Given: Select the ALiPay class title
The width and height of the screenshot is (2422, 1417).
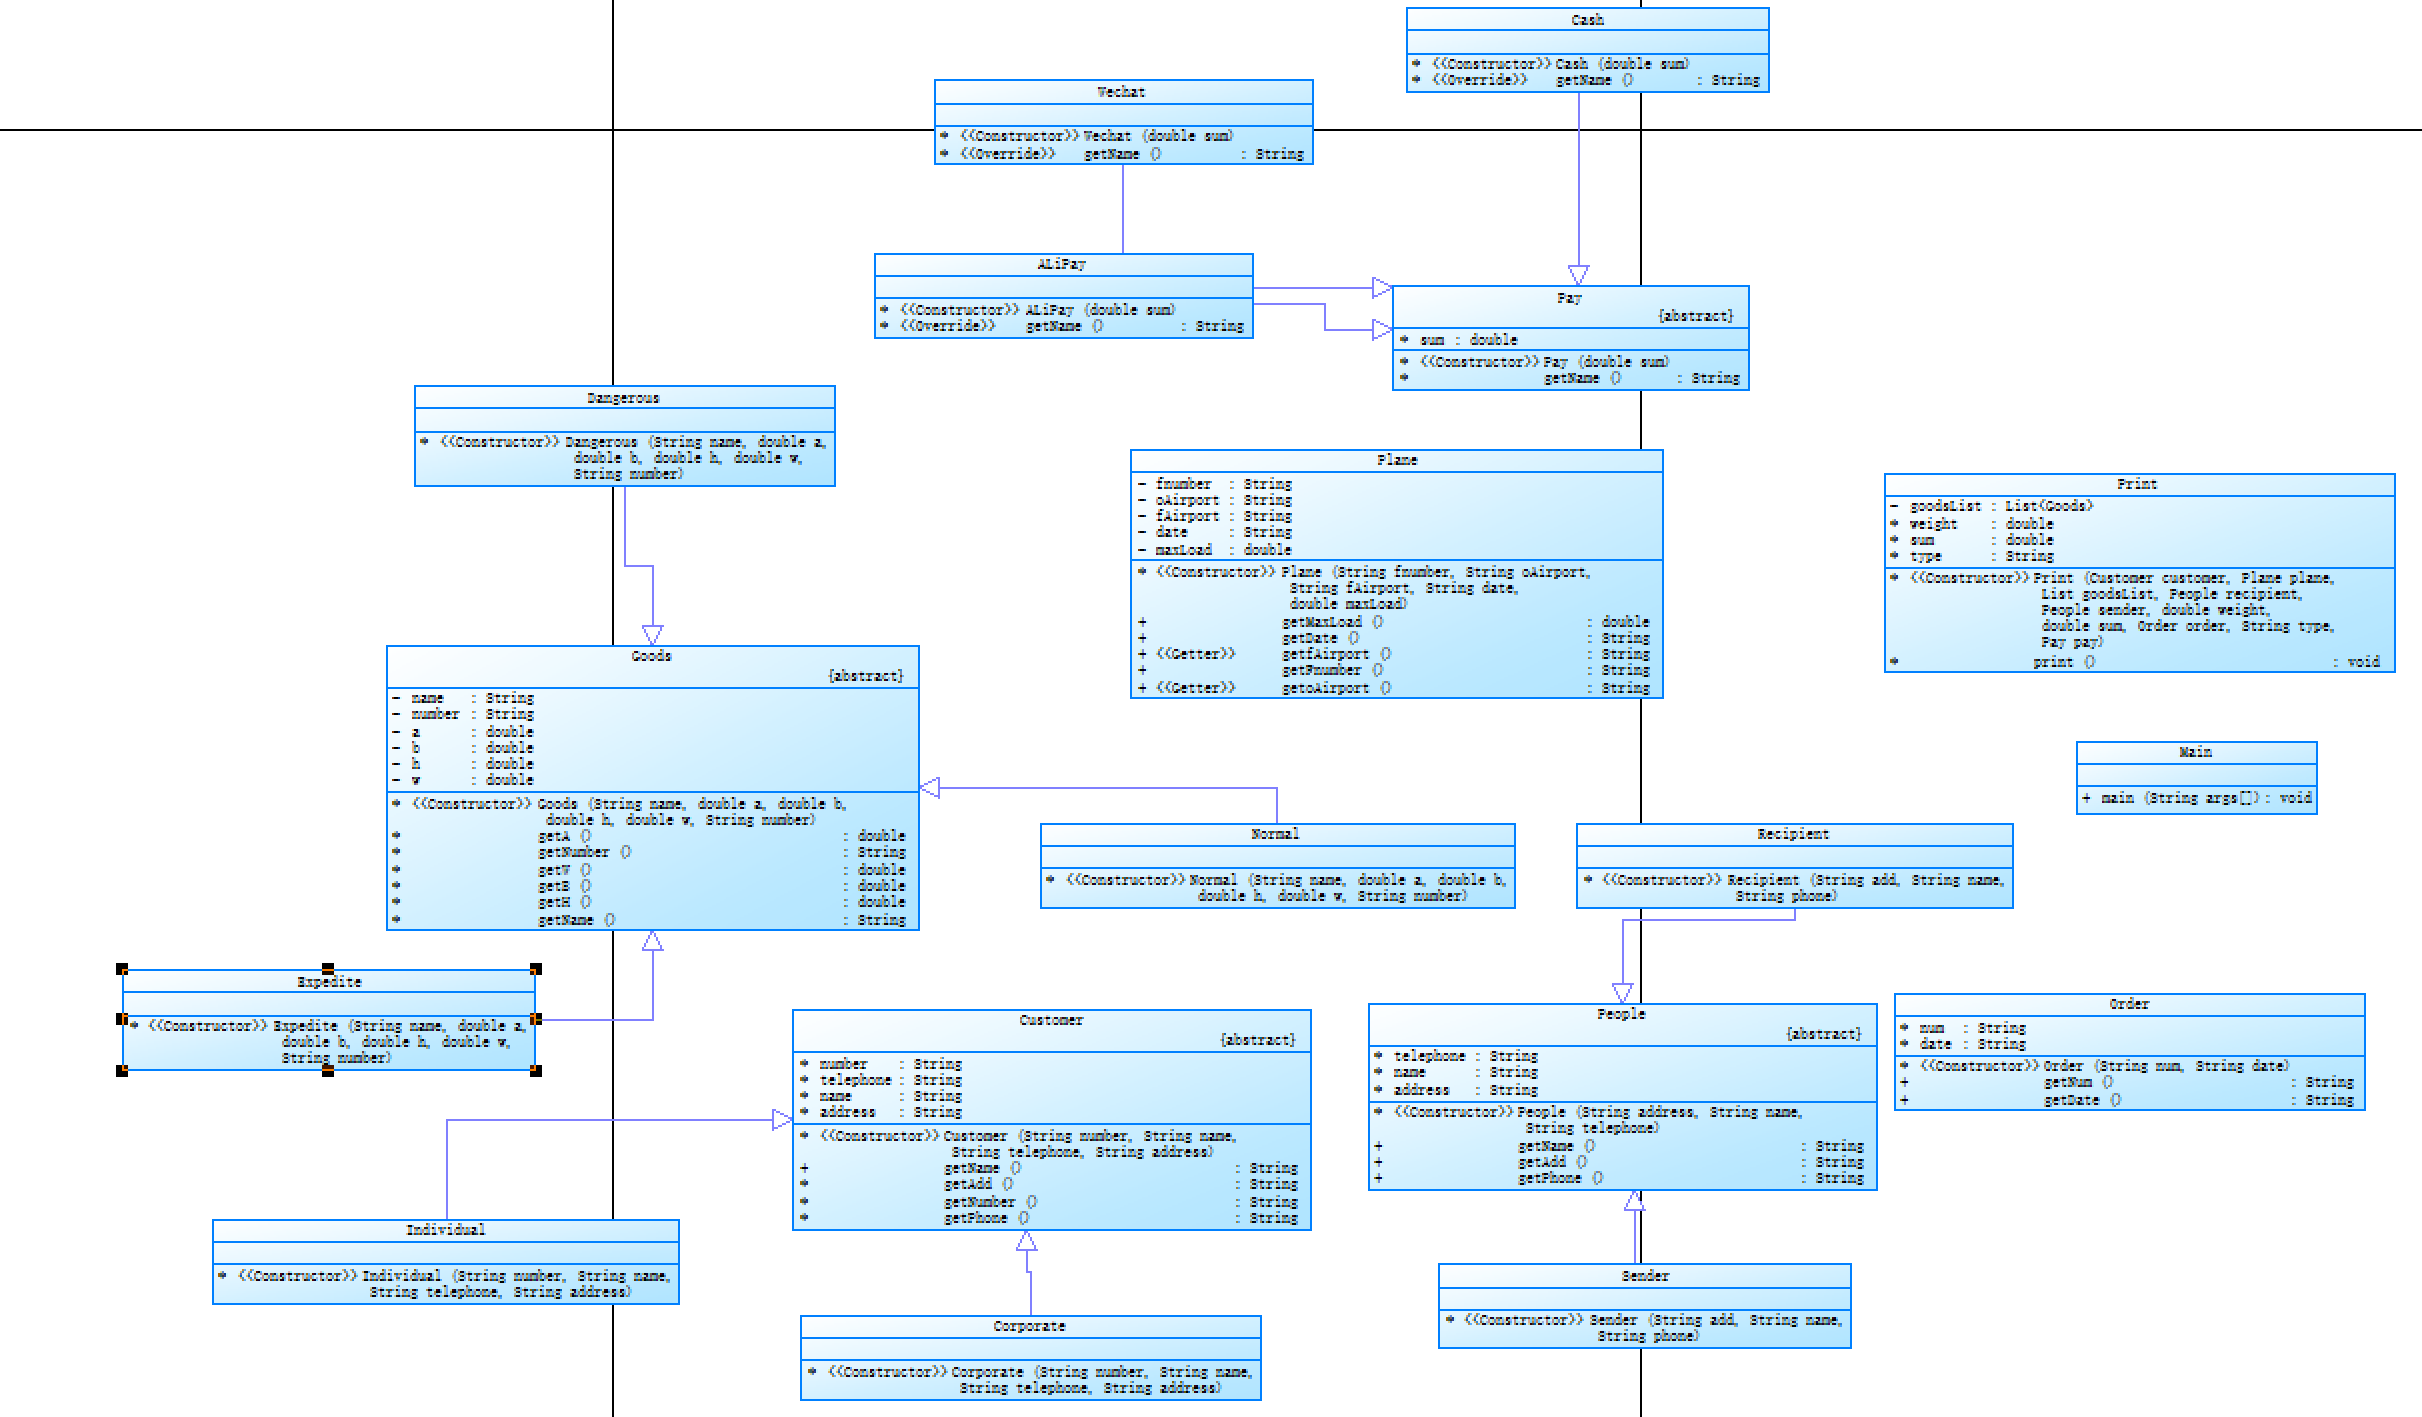Looking at the screenshot, I should (1061, 265).
